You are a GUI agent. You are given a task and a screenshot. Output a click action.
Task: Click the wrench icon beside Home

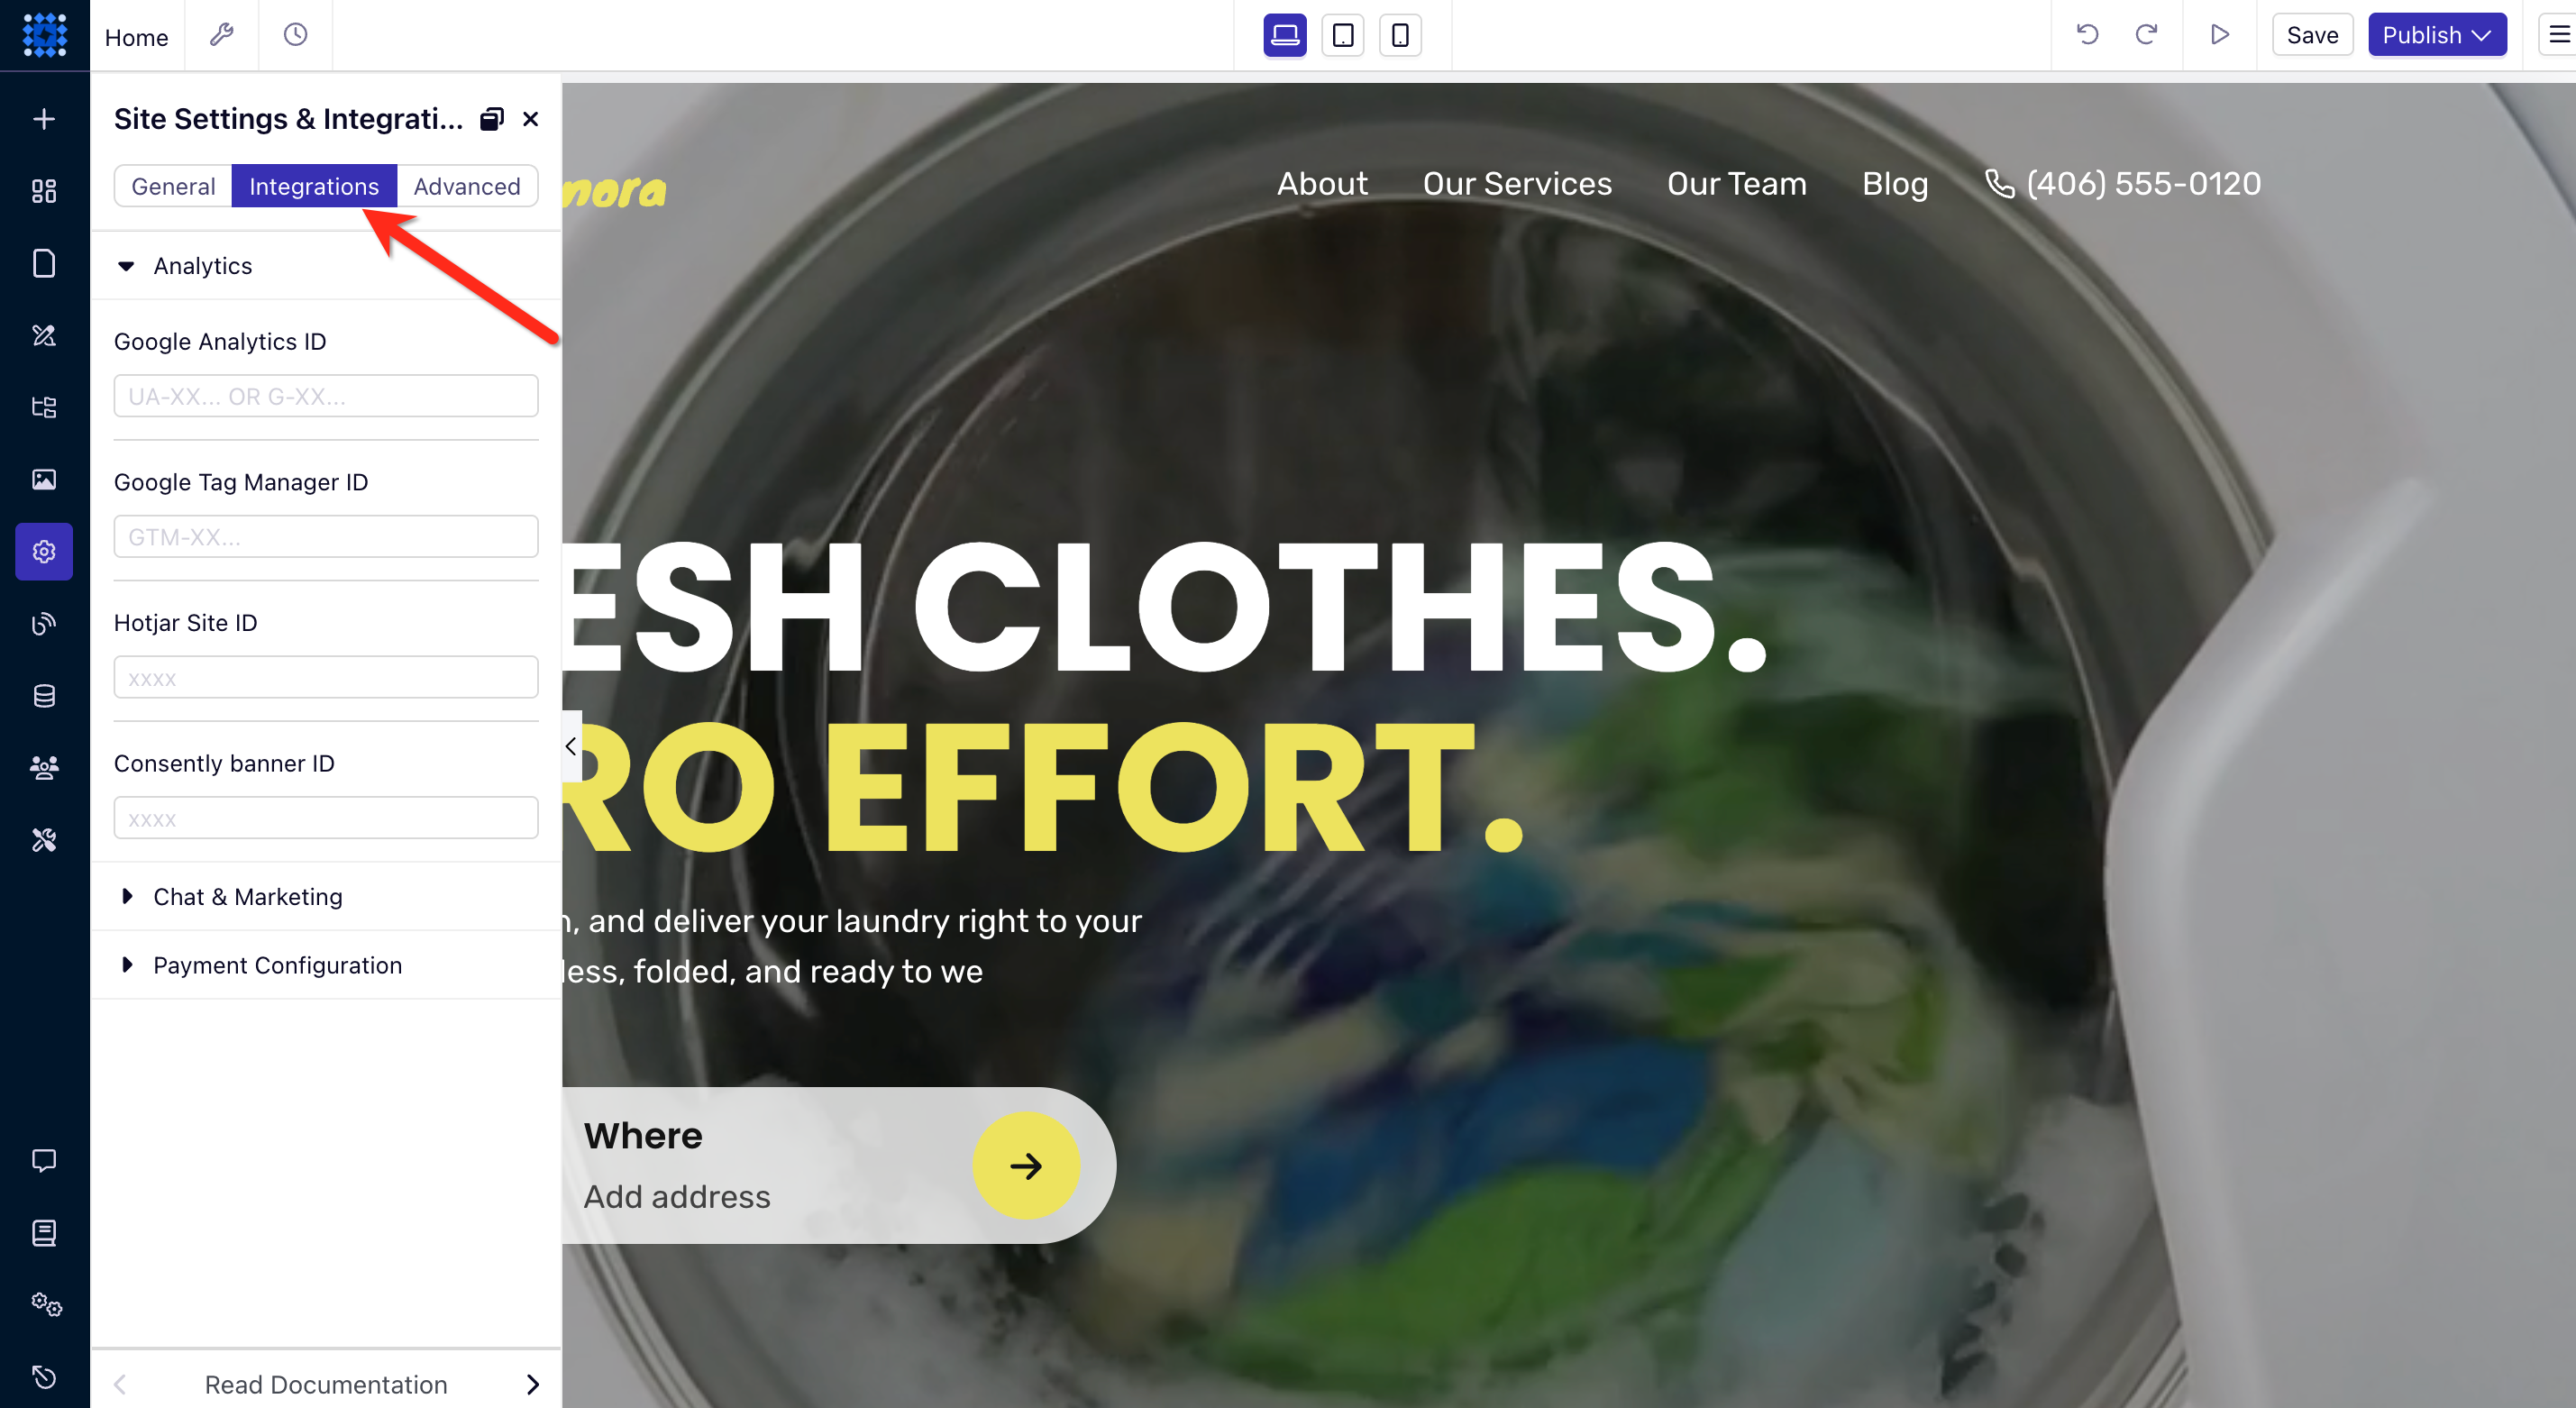tap(221, 35)
